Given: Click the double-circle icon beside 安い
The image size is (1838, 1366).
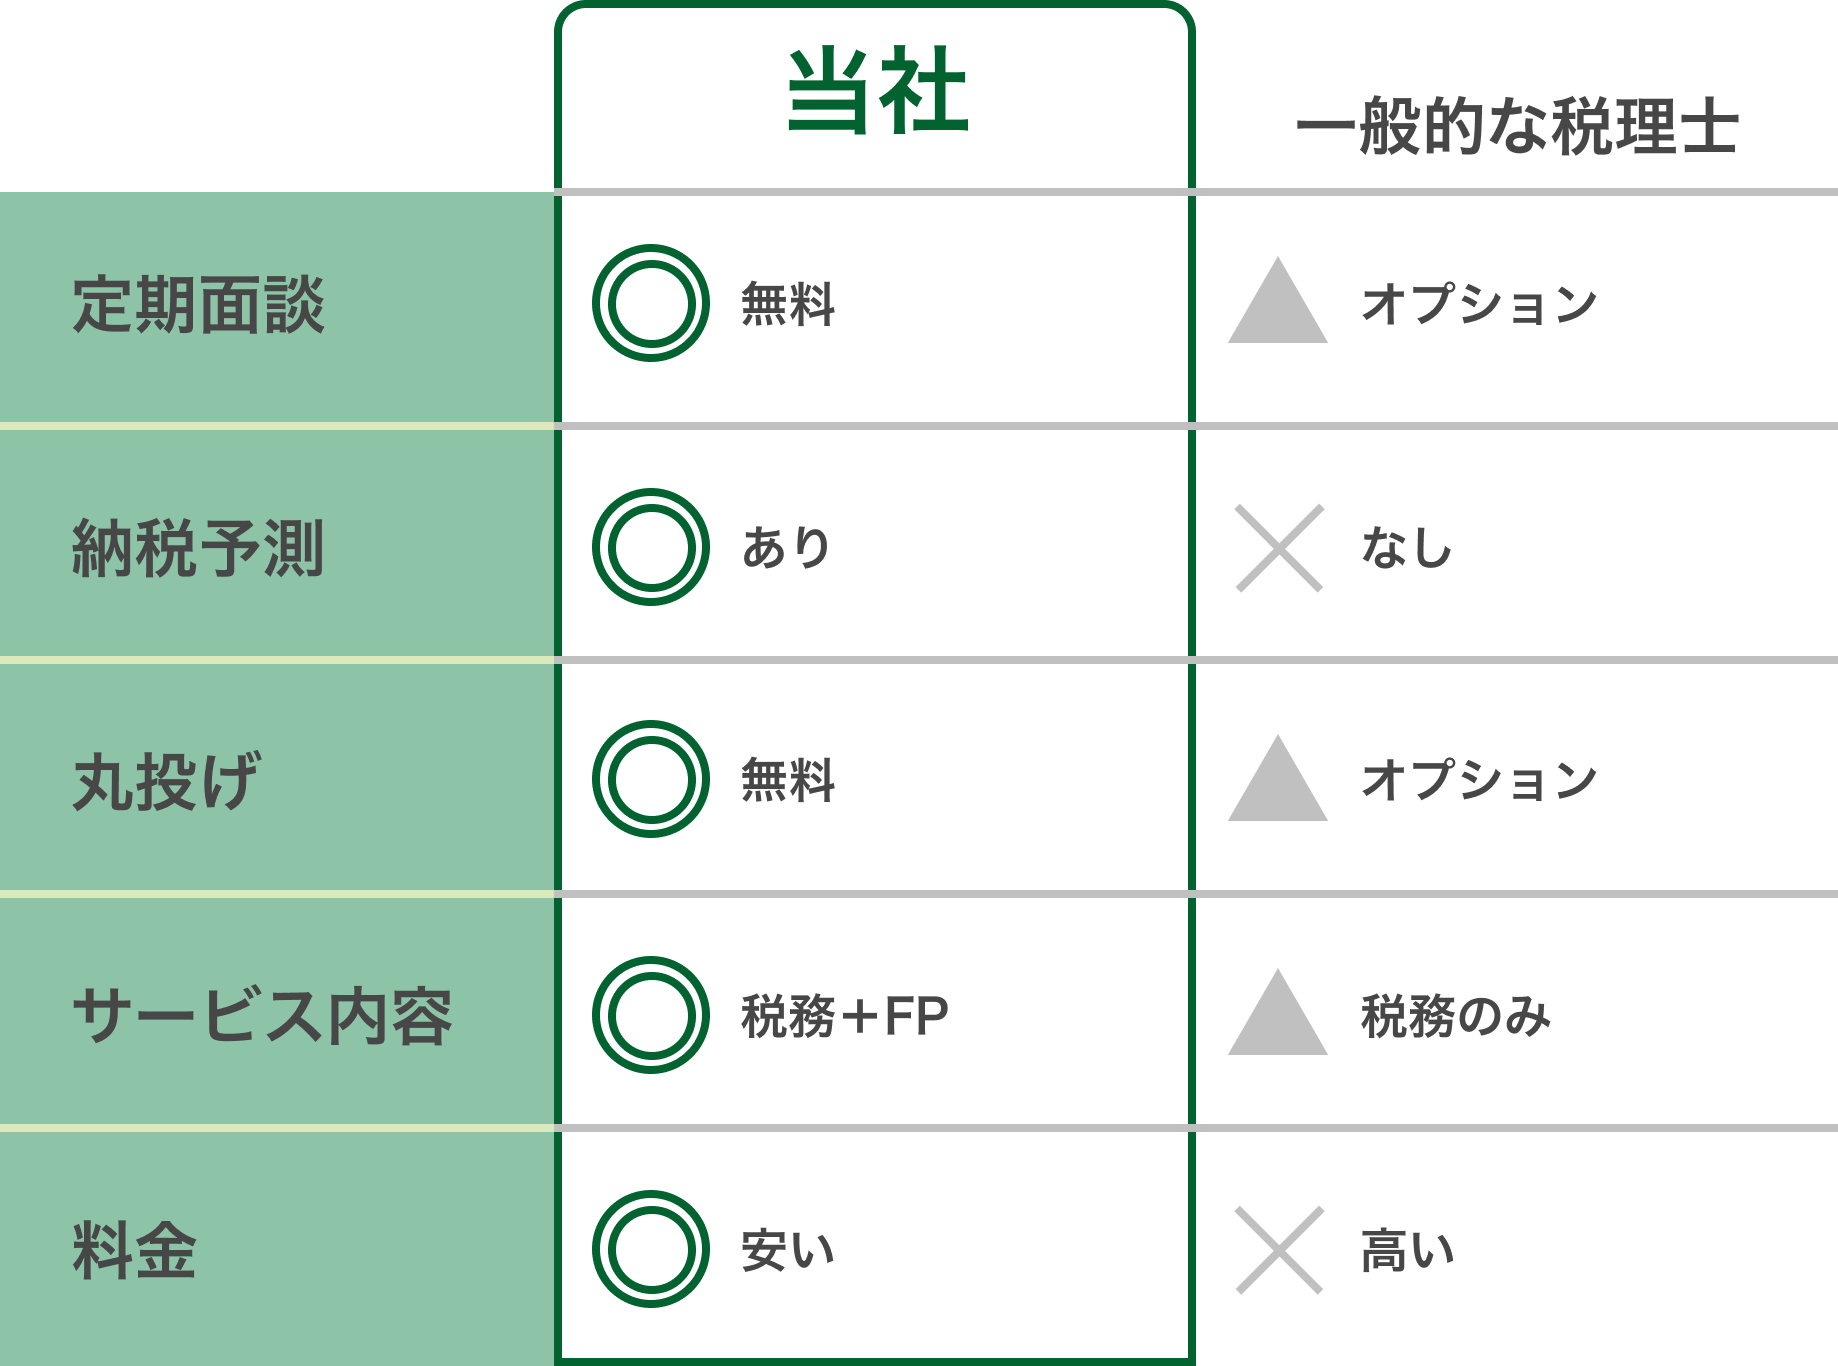Looking at the screenshot, I should pyautogui.click(x=651, y=1249).
